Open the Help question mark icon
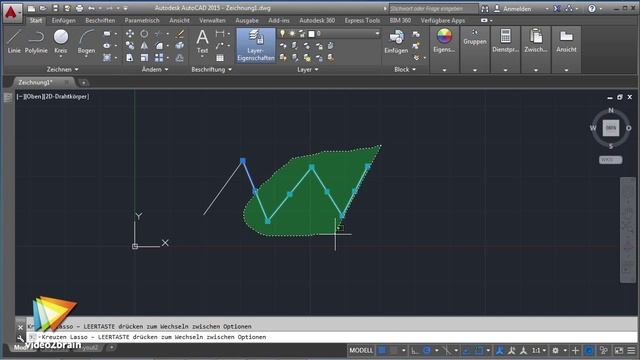The height and width of the screenshot is (360, 640). point(591,8)
